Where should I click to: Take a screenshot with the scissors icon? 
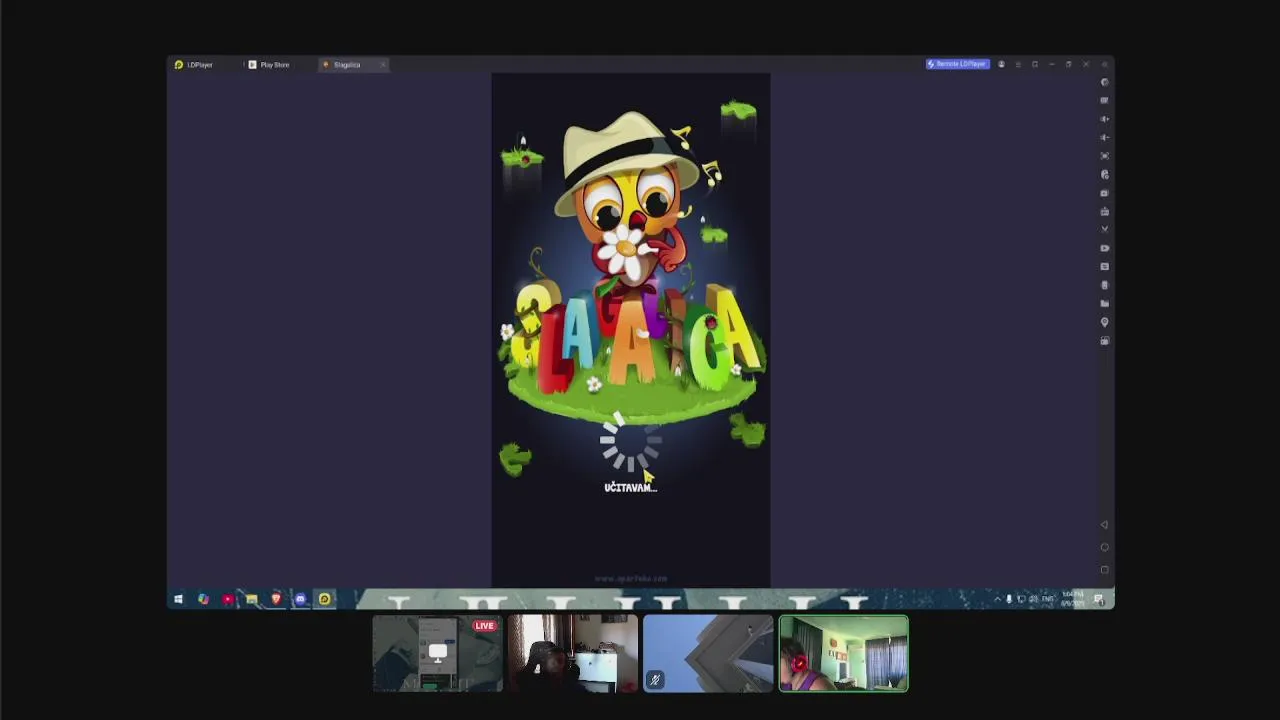(x=1105, y=230)
